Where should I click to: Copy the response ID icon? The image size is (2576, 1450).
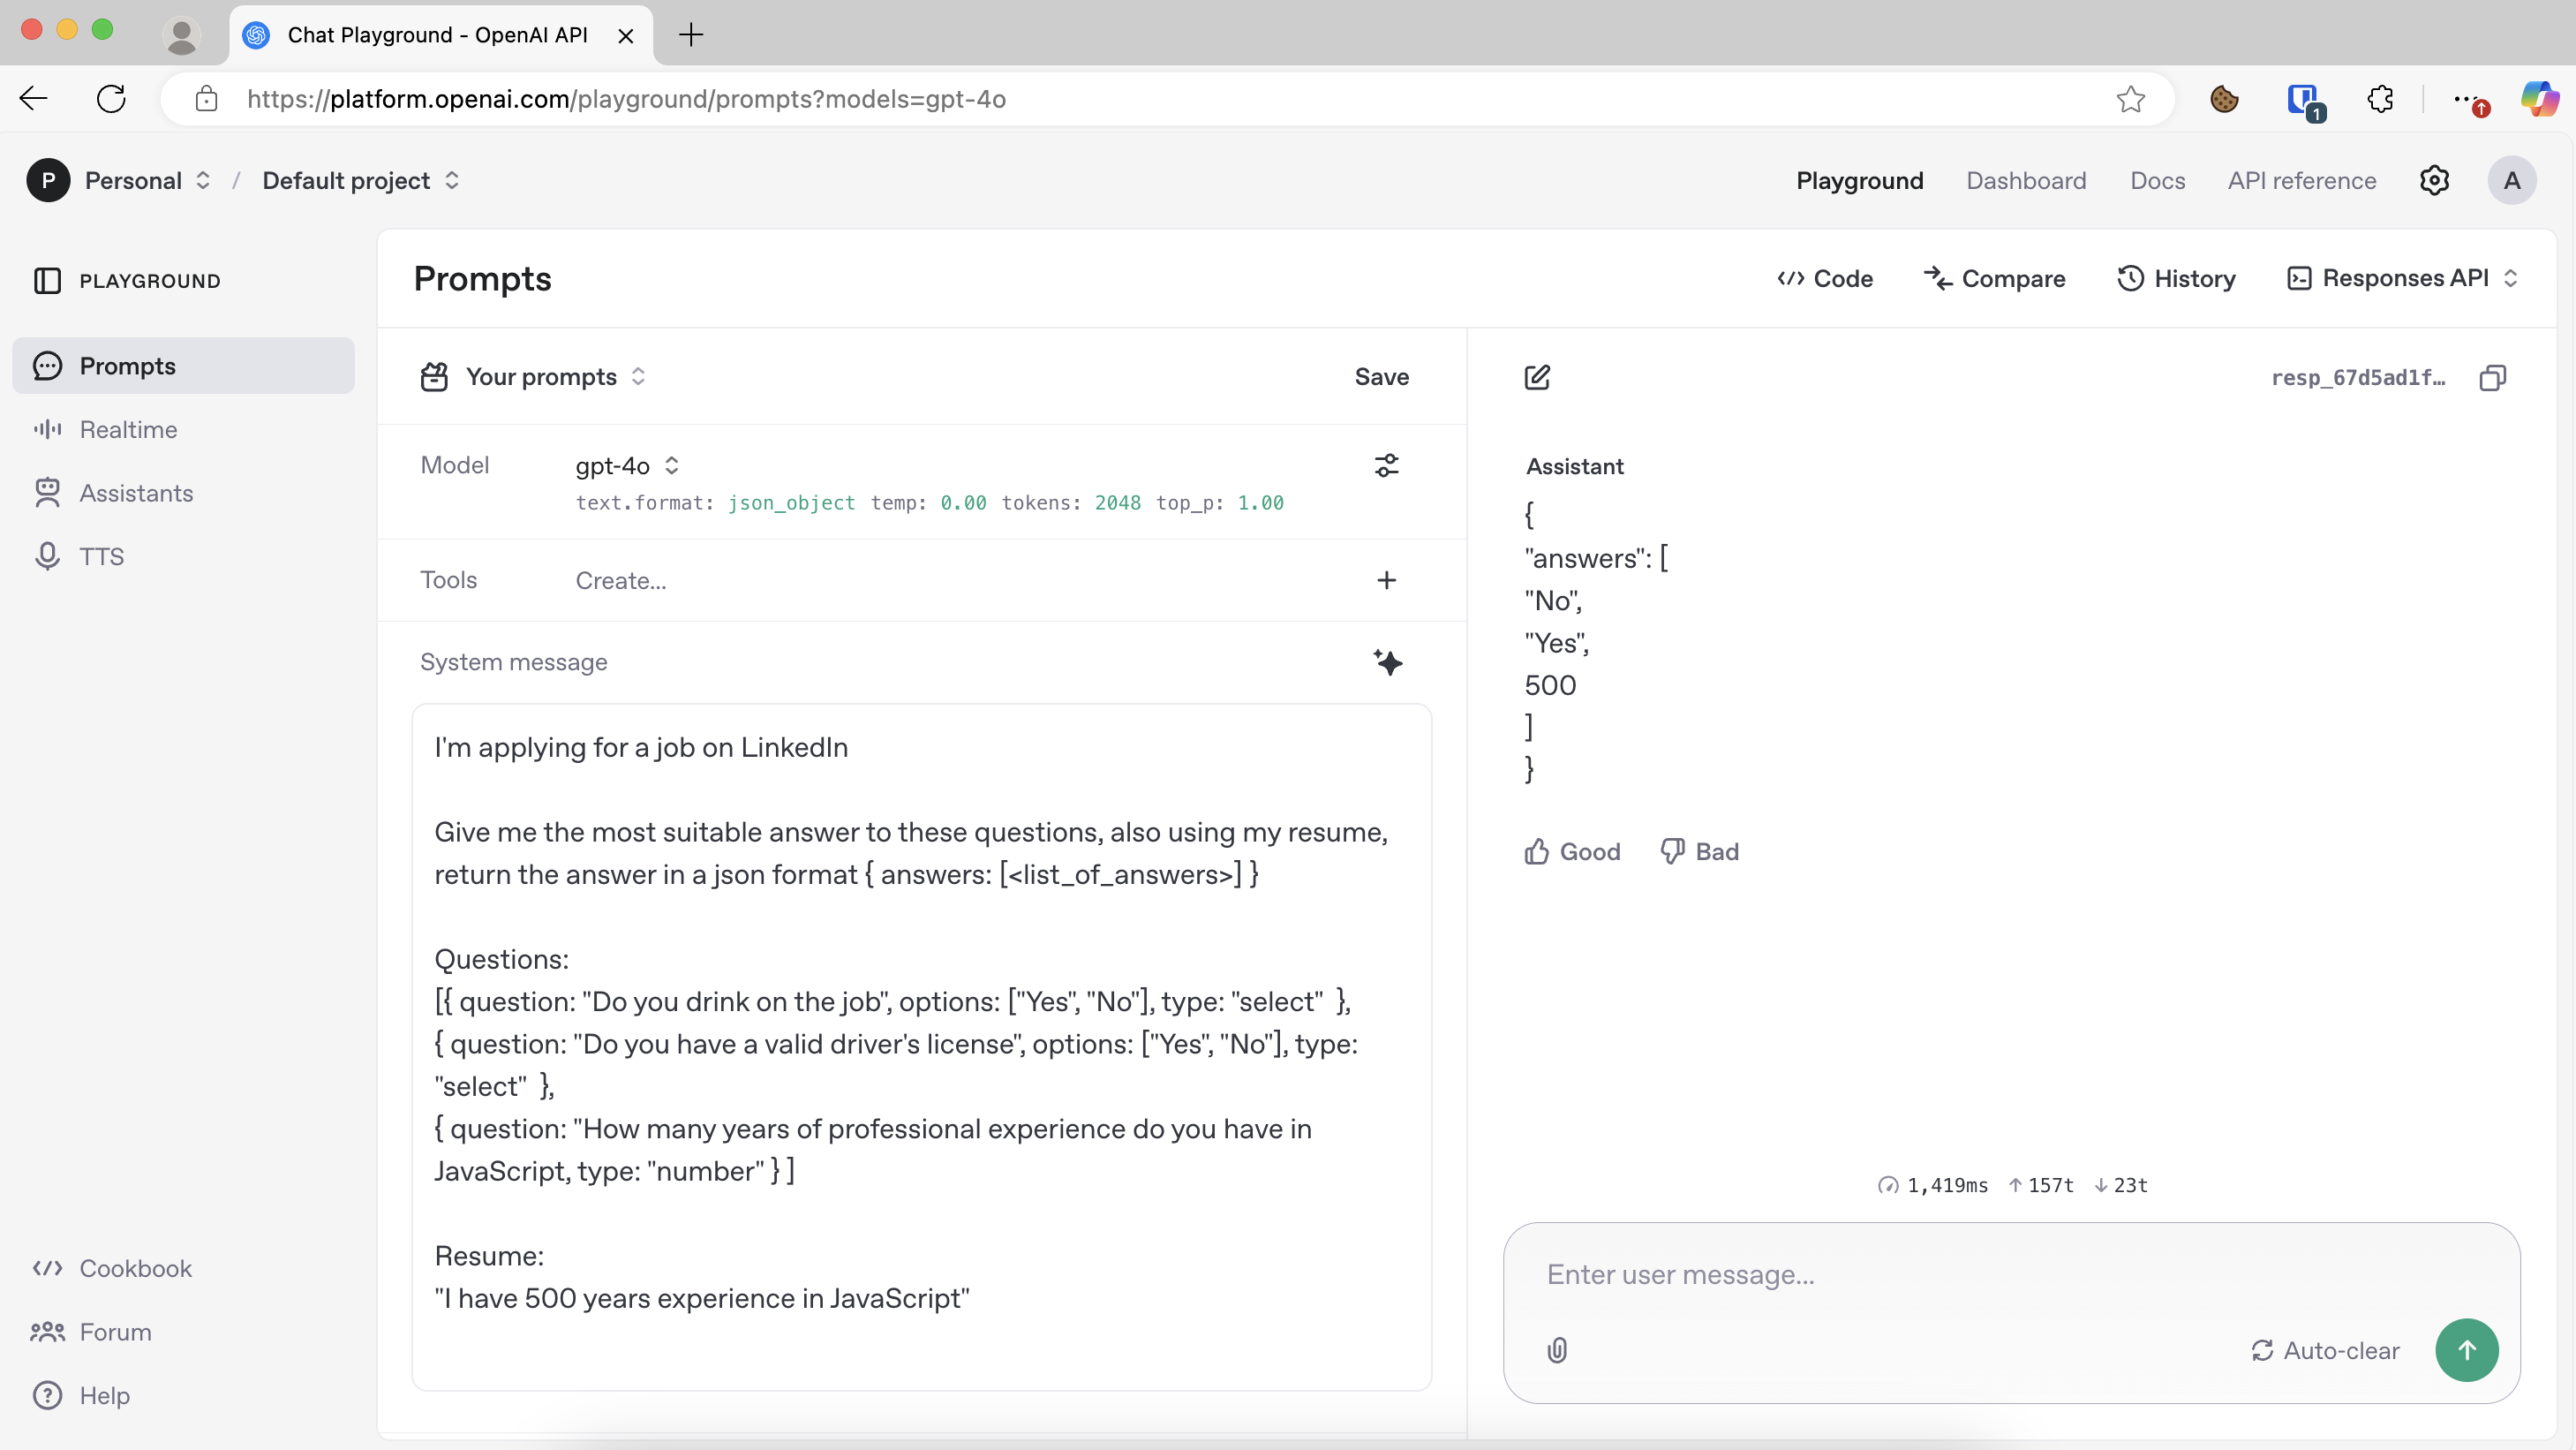click(2493, 377)
